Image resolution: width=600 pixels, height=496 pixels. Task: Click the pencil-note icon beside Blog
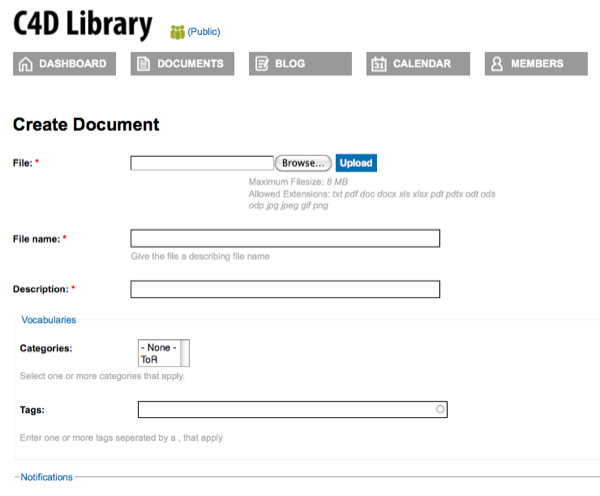point(261,64)
